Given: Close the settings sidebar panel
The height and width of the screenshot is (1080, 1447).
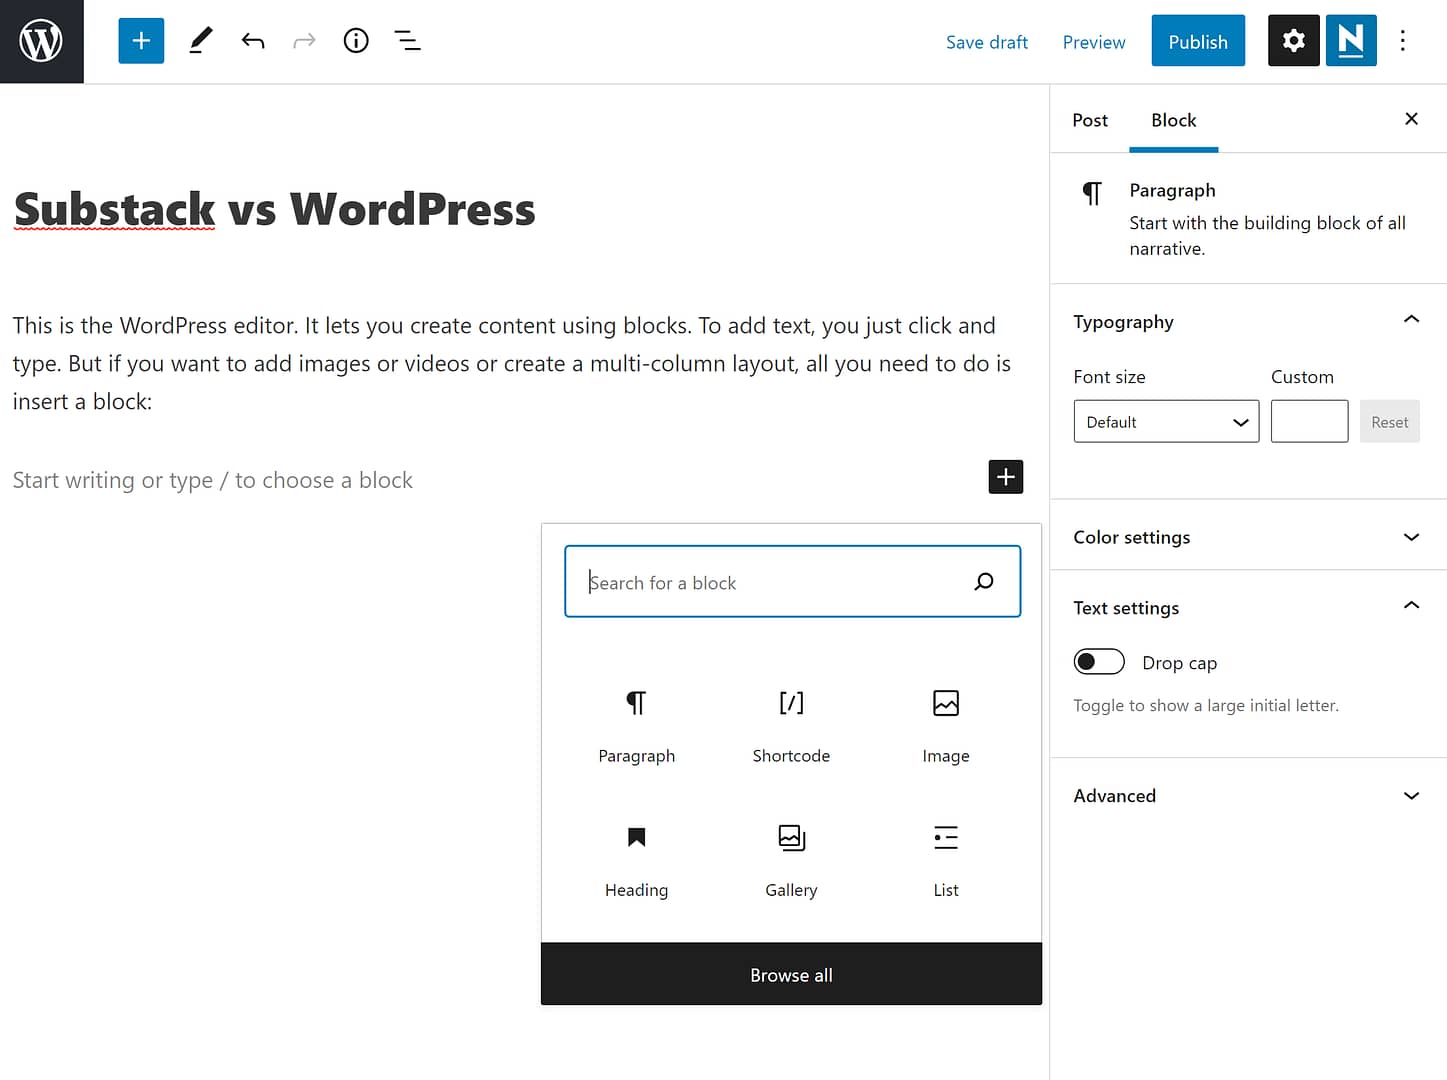Looking at the screenshot, I should [1411, 119].
